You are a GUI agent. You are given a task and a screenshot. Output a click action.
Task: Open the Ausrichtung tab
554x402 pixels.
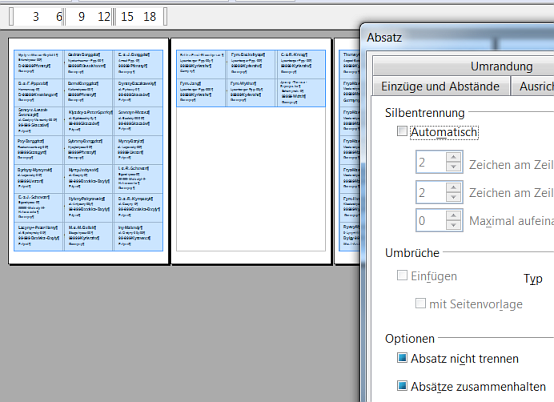point(534,86)
